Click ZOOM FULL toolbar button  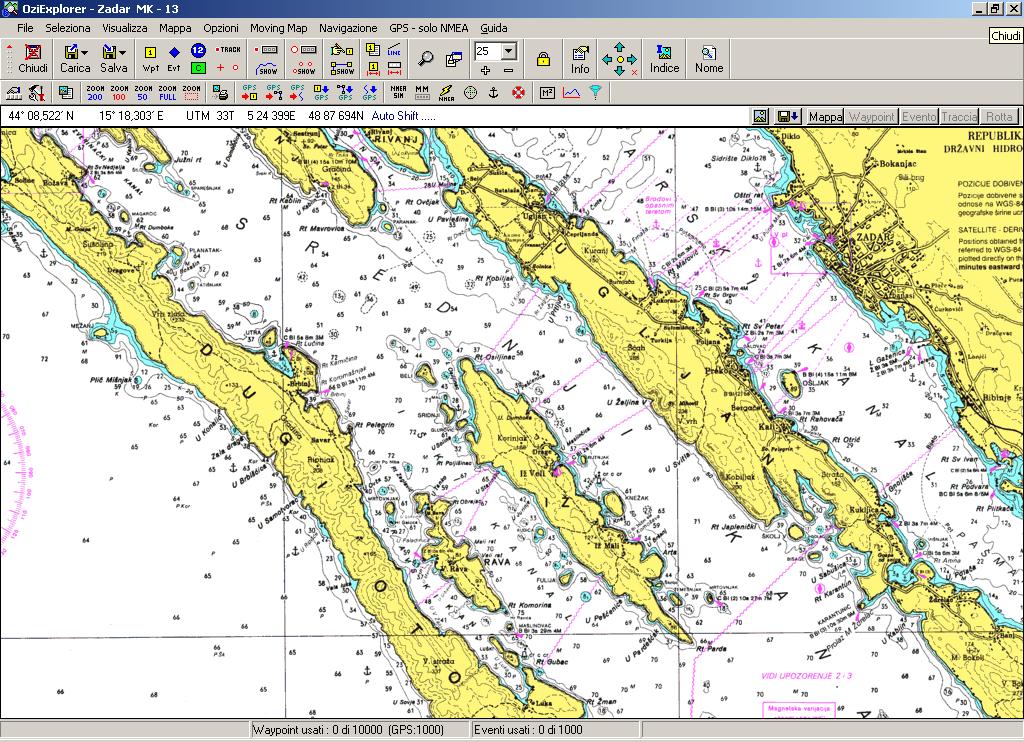click(x=167, y=93)
